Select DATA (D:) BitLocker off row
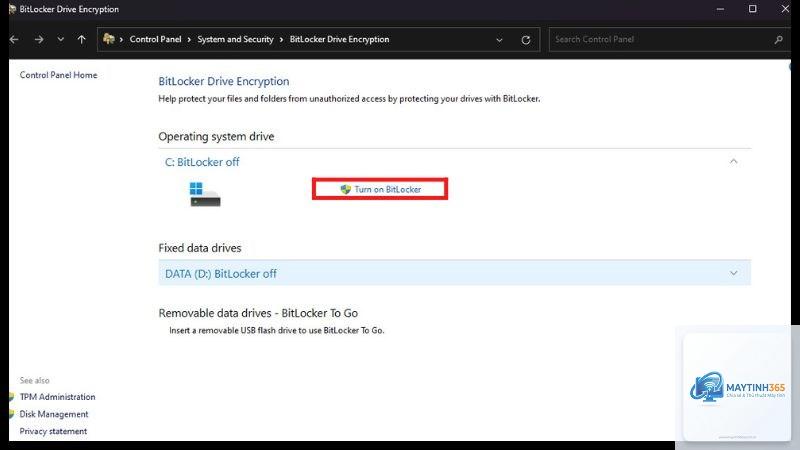Viewport: 800px width, 450px height. point(454,273)
